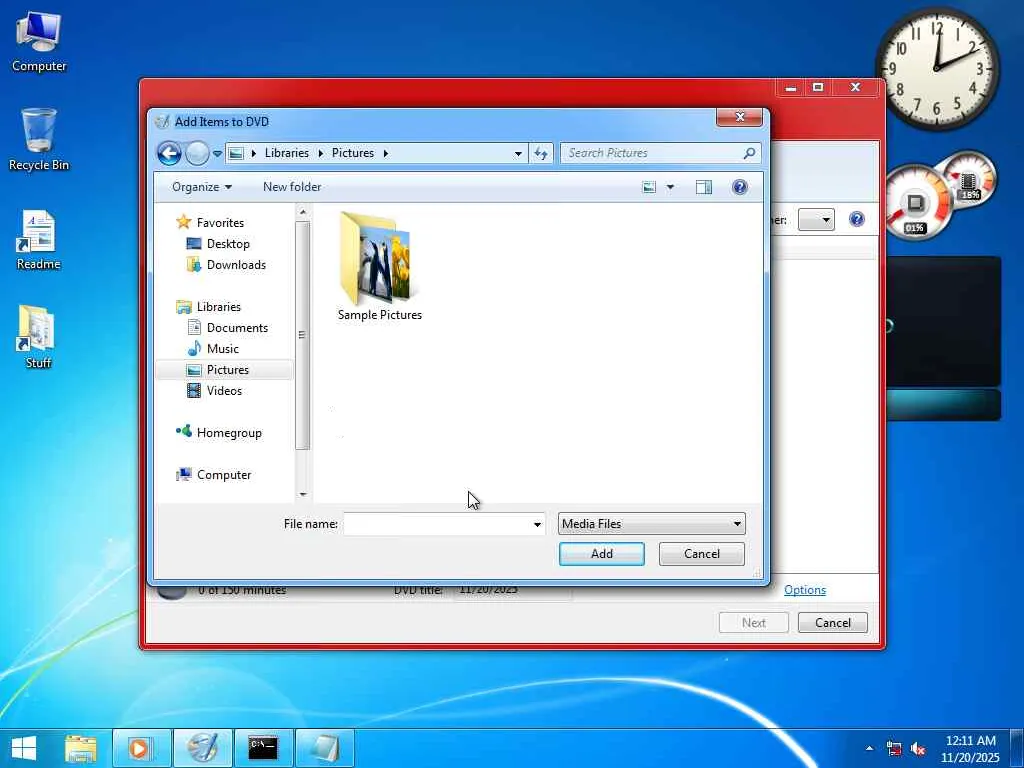Screen dimensions: 1024x768
Task: Select Pictures library in sidebar
Action: tap(225, 370)
